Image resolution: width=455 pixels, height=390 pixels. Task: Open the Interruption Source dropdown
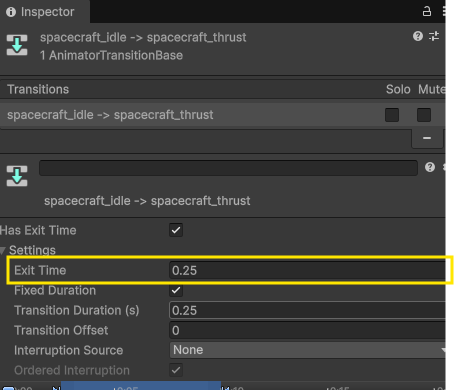tap(307, 350)
